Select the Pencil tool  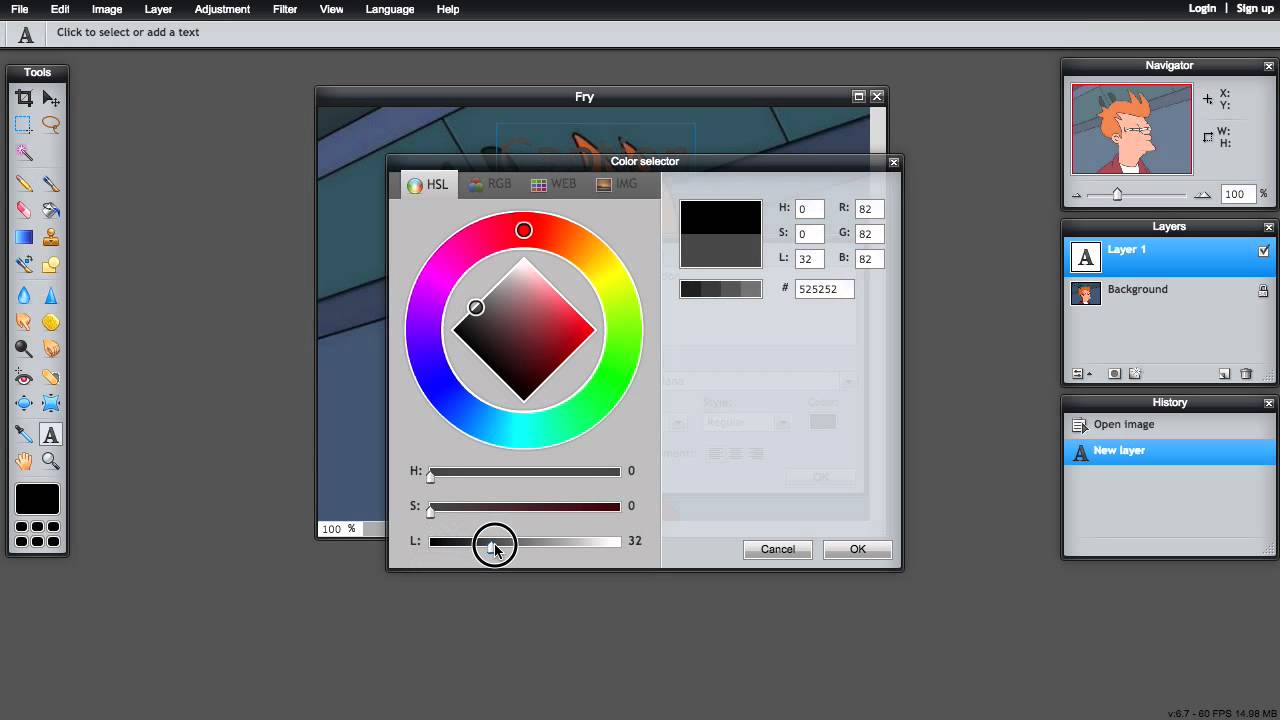click(x=24, y=184)
